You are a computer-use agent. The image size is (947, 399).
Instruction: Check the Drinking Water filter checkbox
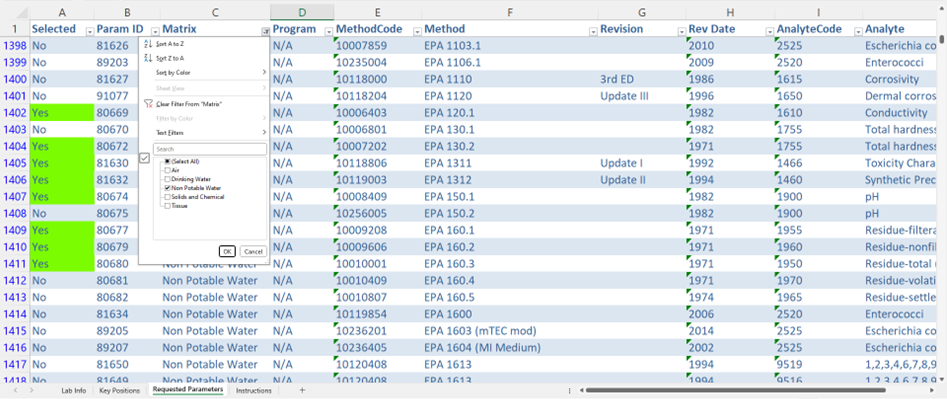167,179
